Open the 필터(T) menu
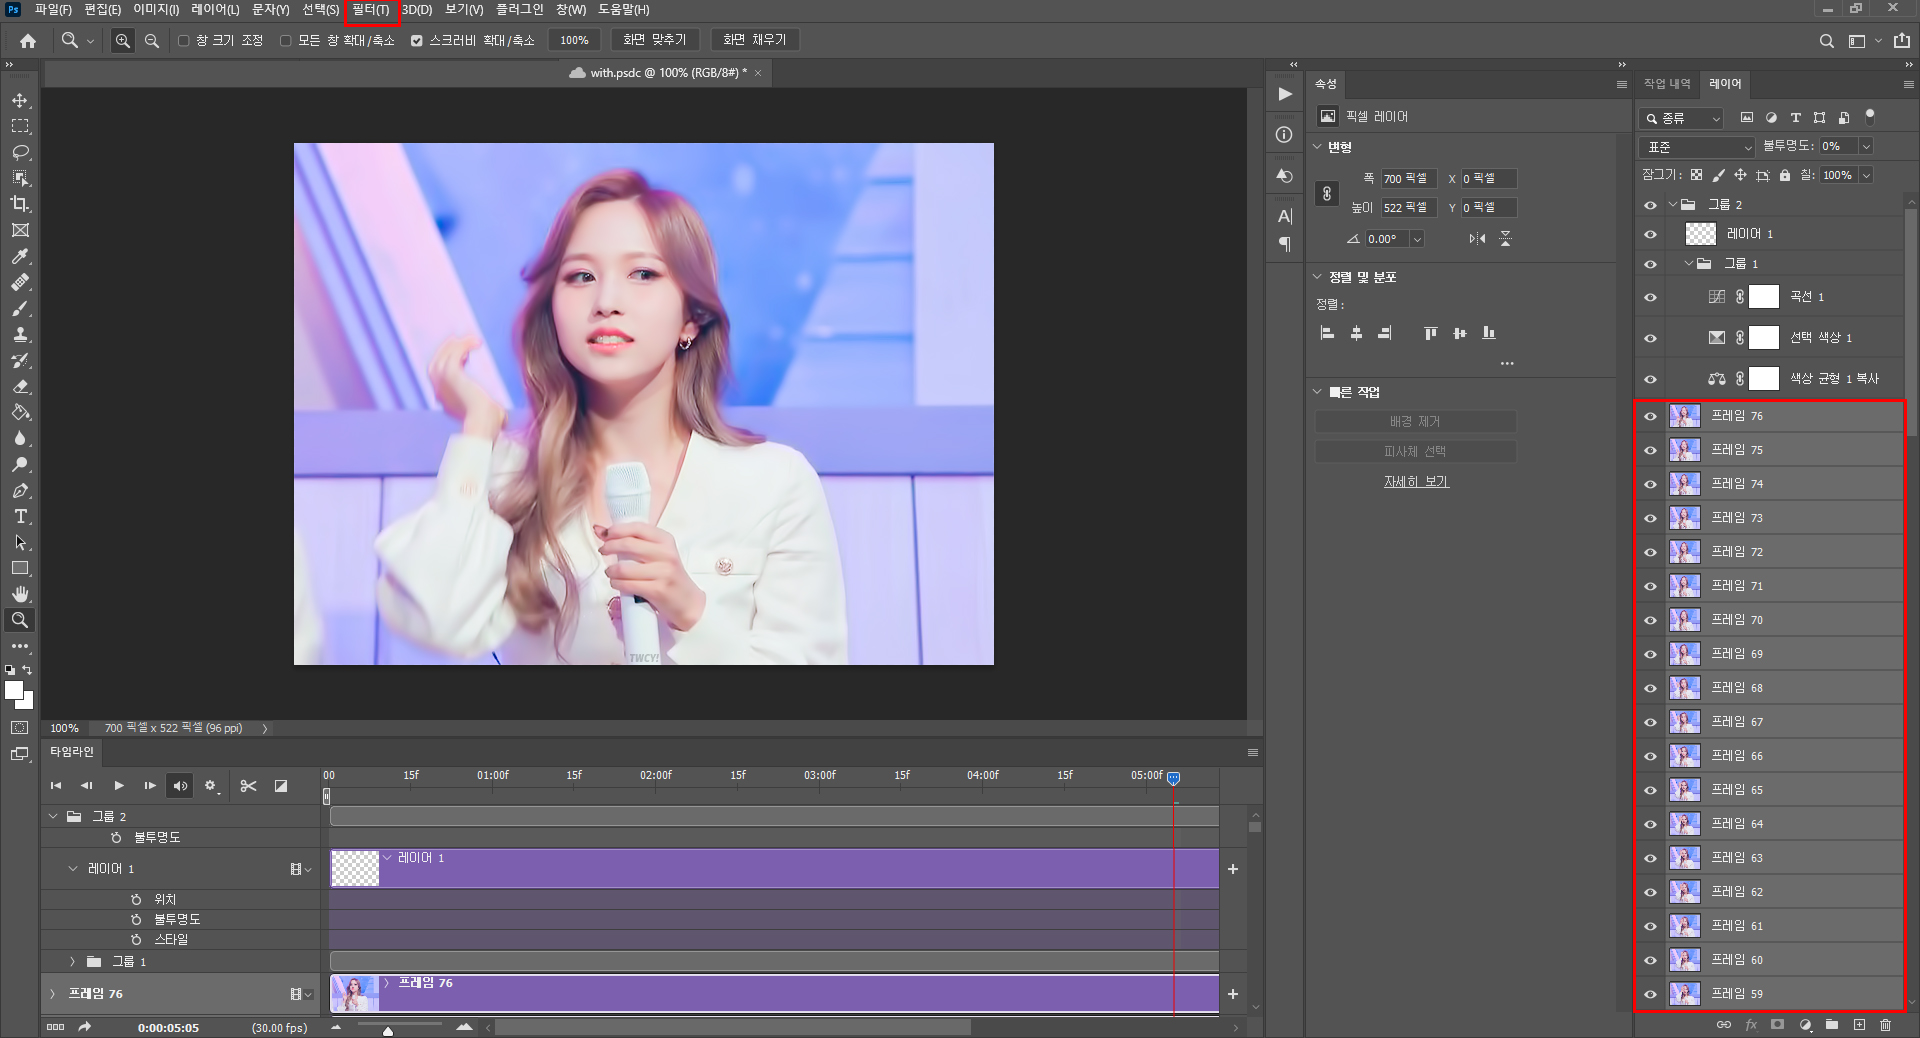The height and width of the screenshot is (1038, 1920). click(x=371, y=10)
